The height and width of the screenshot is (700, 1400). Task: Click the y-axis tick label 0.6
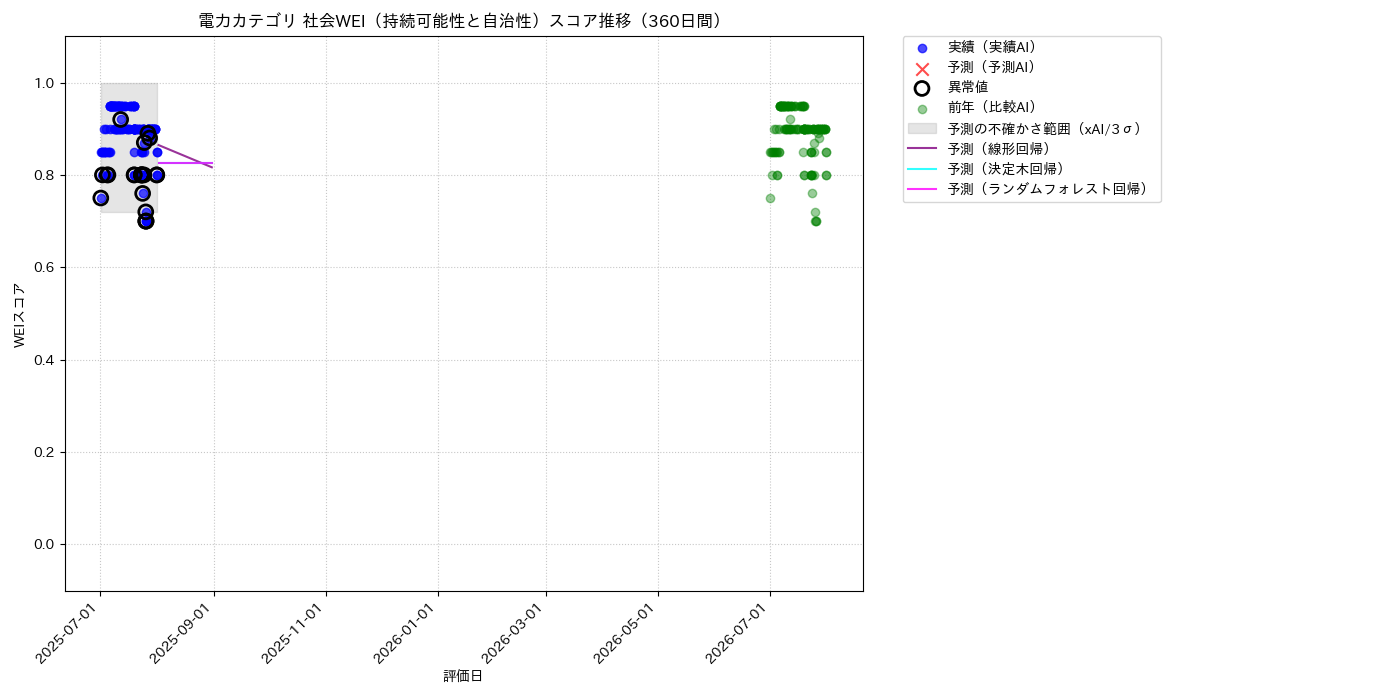(46, 268)
